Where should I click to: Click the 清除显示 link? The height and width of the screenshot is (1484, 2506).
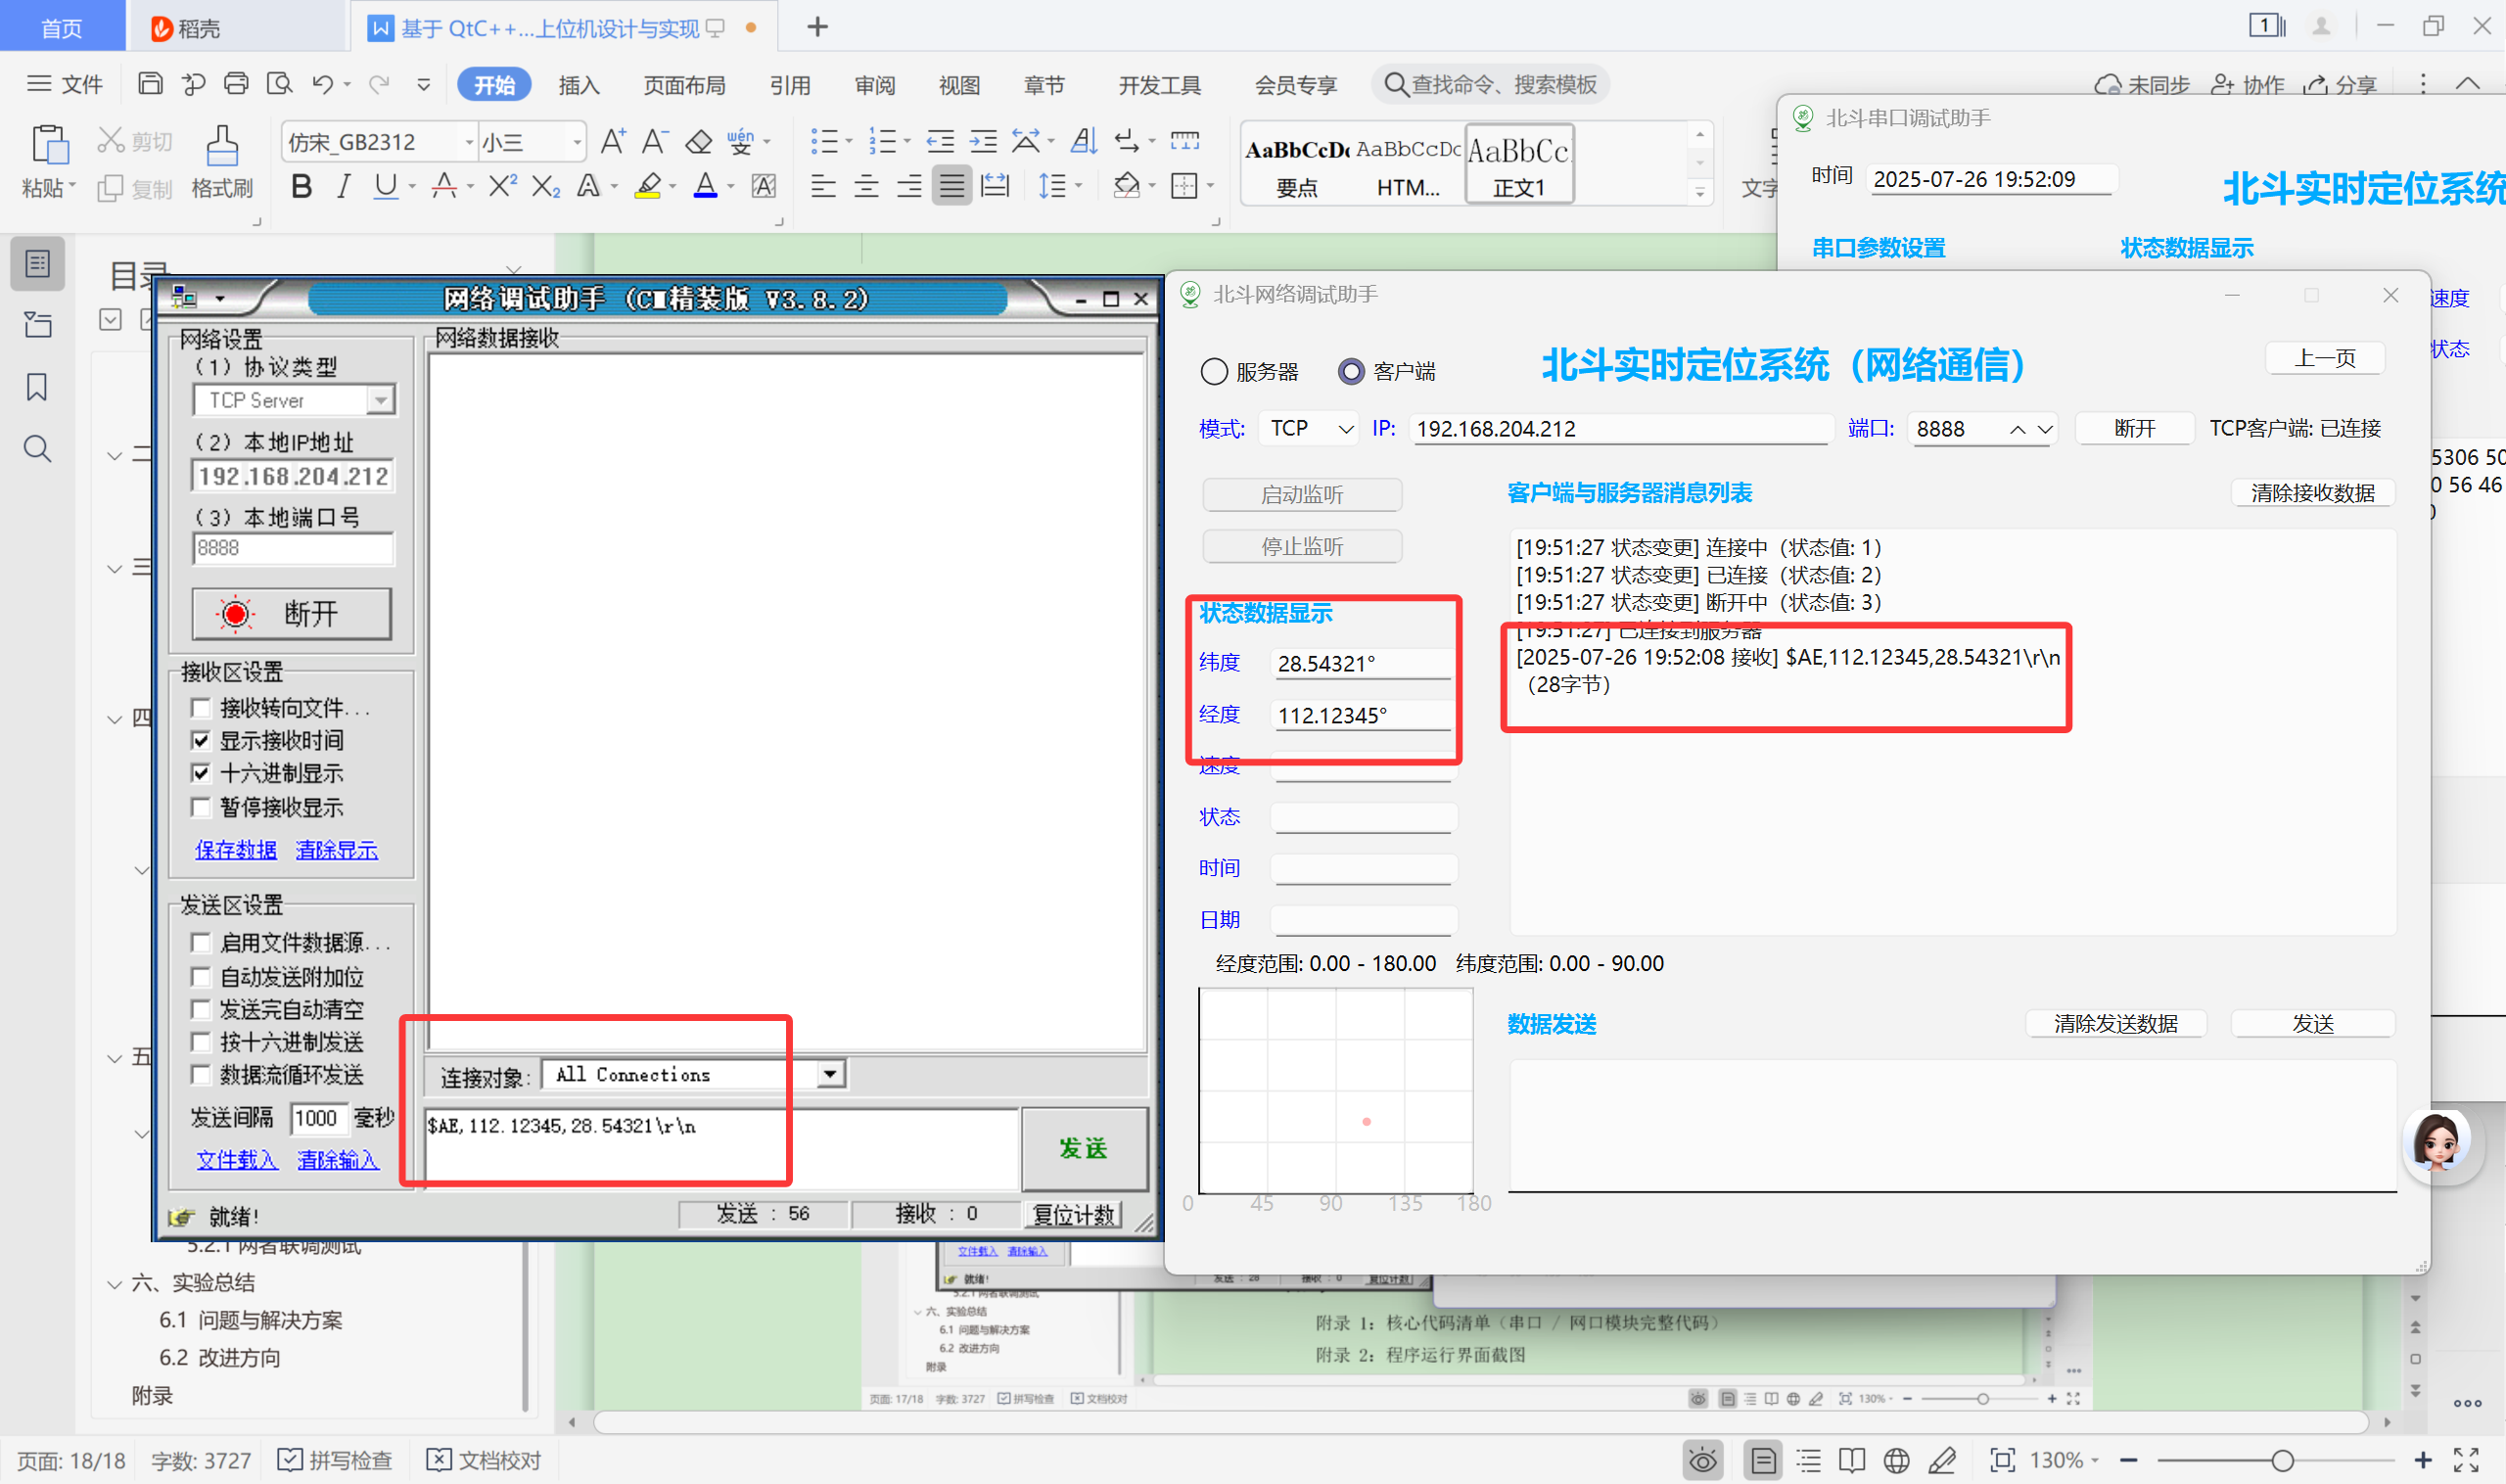(x=337, y=850)
